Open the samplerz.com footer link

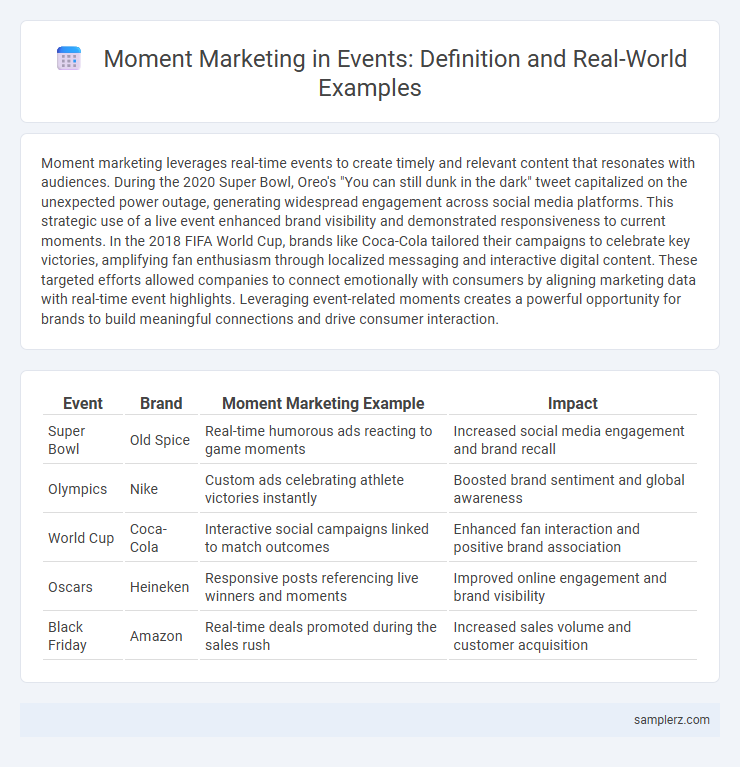672,720
